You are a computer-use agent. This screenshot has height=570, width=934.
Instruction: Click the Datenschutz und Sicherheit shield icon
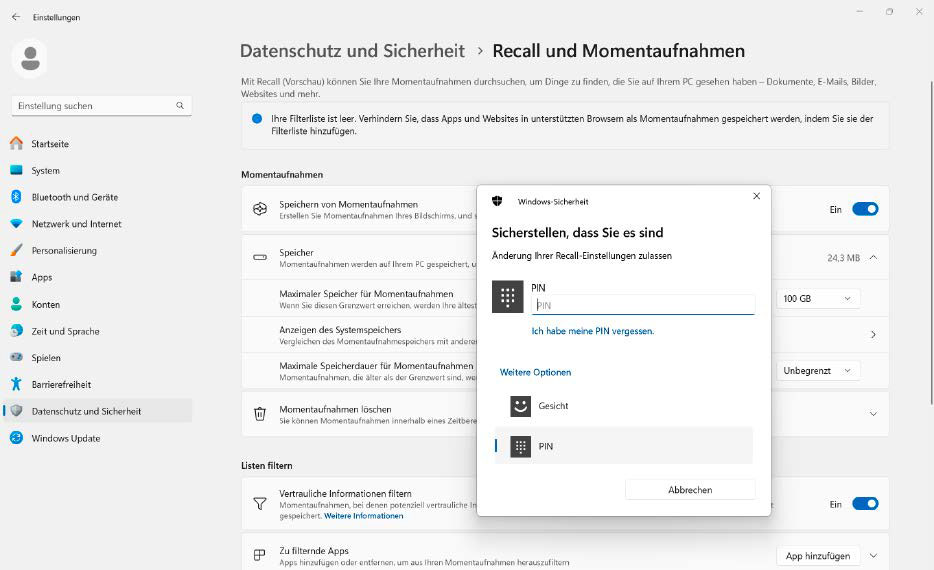pyautogui.click(x=17, y=411)
